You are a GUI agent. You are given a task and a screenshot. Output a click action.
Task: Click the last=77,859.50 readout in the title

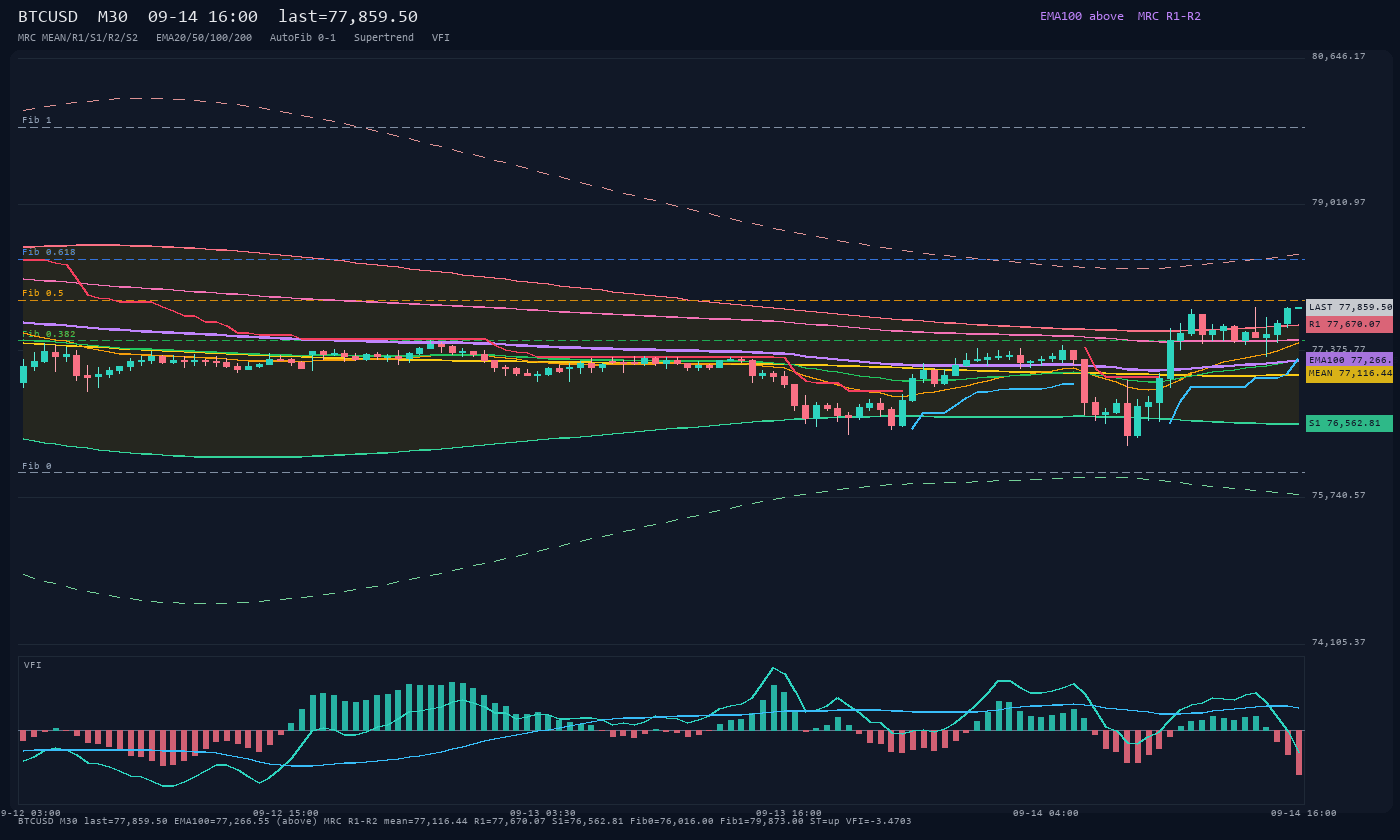(348, 16)
